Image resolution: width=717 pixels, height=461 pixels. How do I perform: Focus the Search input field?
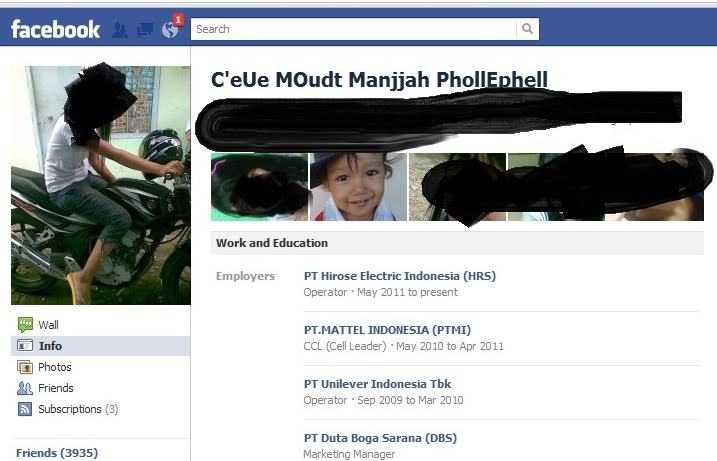[x=353, y=29]
